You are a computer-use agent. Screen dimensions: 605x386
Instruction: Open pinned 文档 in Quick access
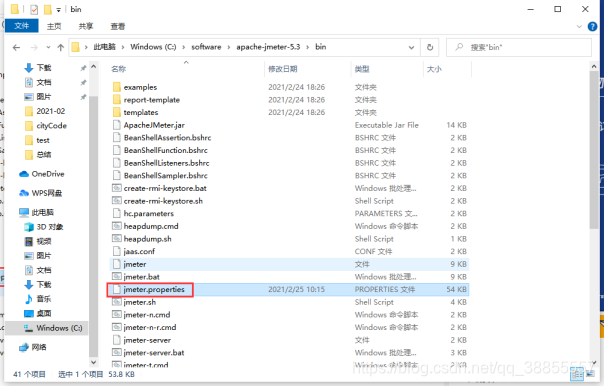coord(44,82)
